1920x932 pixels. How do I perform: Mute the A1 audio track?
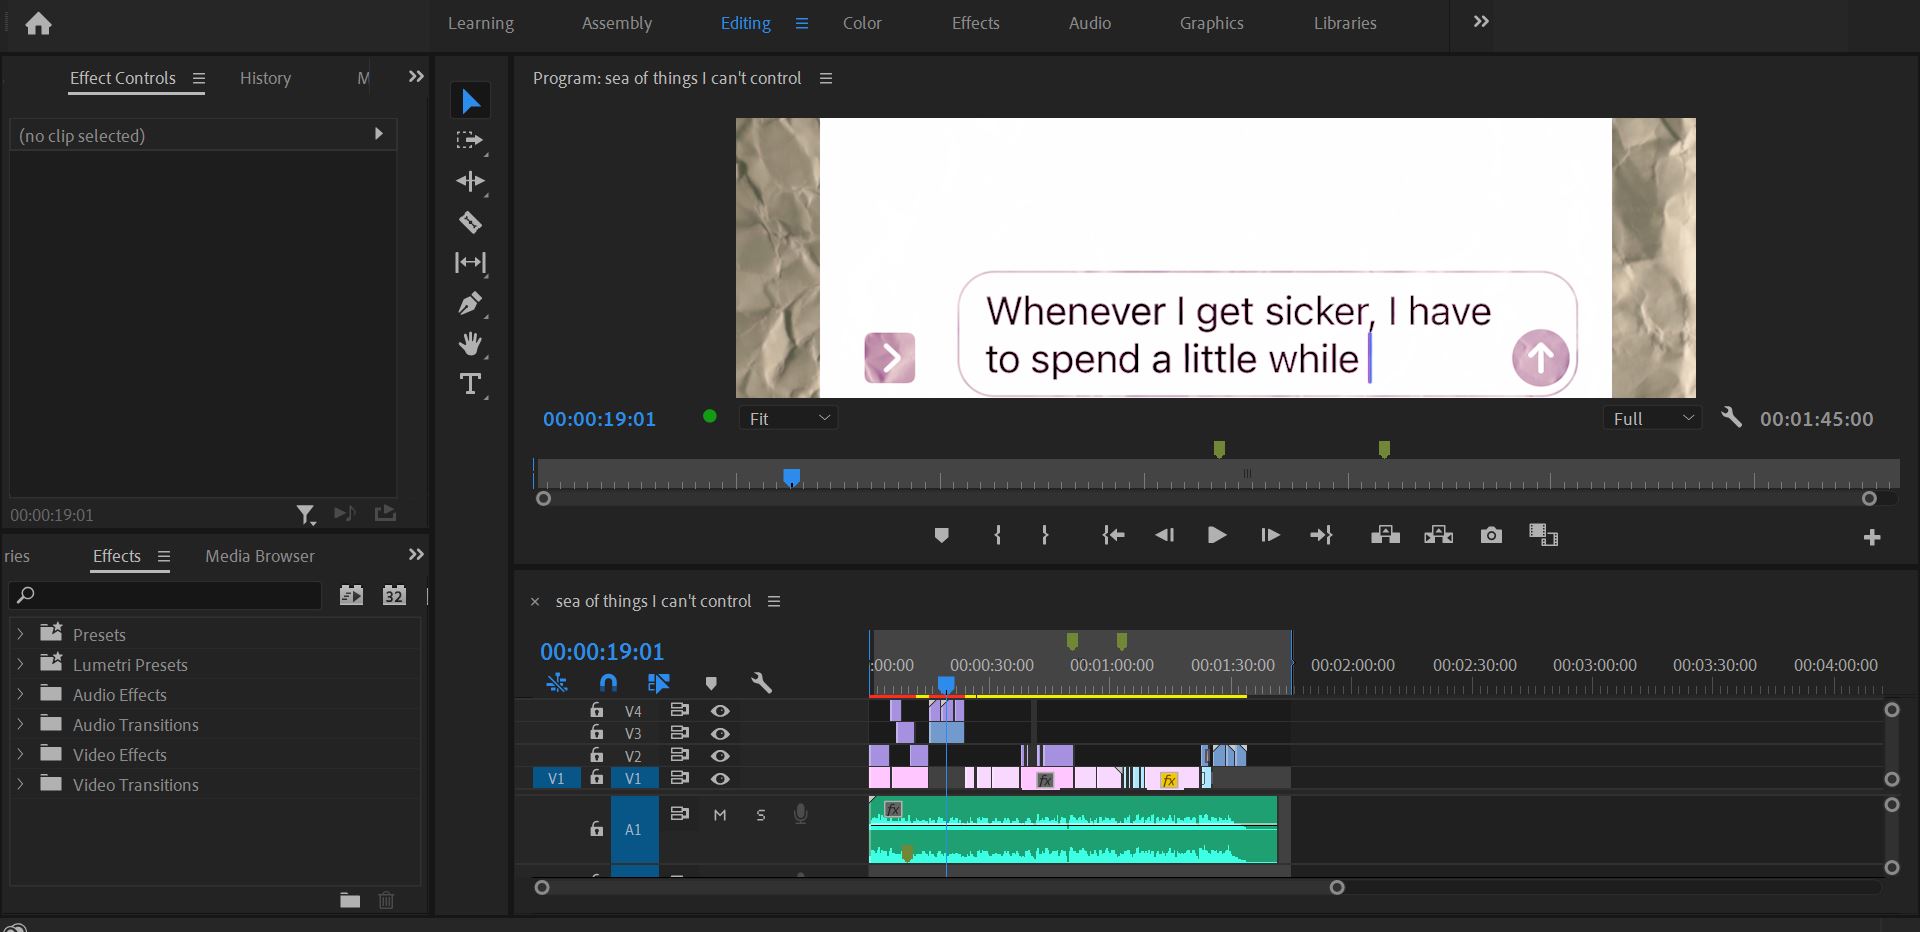[x=719, y=815]
